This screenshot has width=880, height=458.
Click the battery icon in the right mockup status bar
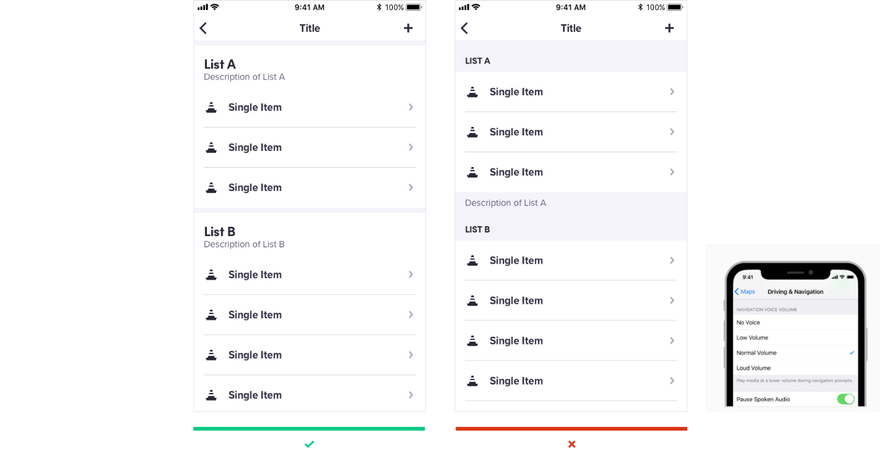675,7
